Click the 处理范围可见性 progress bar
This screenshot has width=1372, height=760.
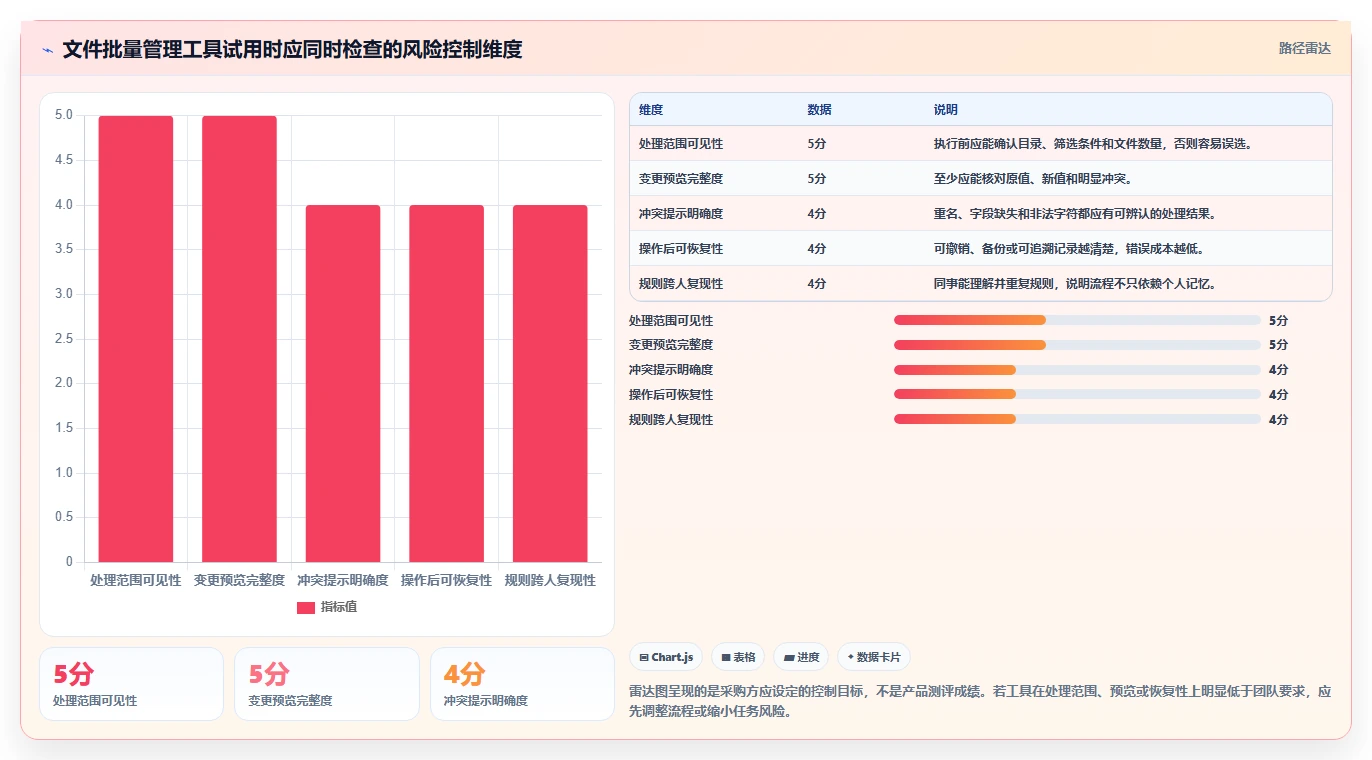[x=1077, y=320]
